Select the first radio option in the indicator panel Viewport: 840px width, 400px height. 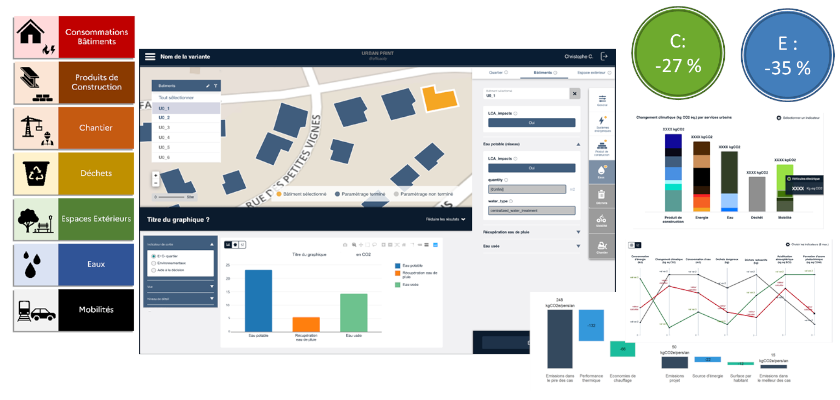click(x=152, y=256)
